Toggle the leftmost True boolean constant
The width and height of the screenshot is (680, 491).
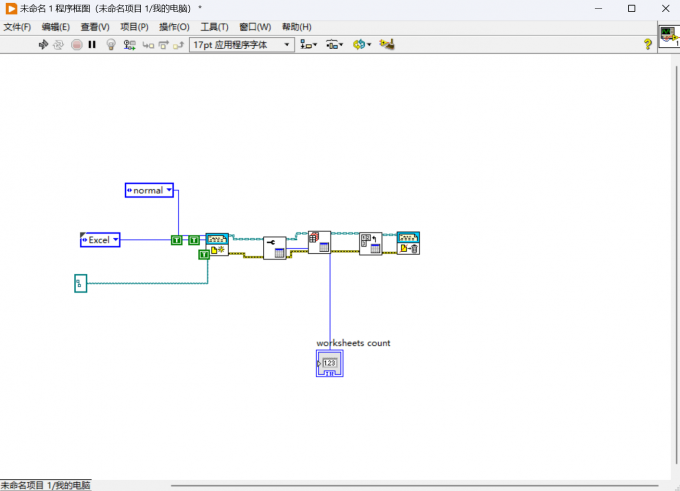(177, 240)
